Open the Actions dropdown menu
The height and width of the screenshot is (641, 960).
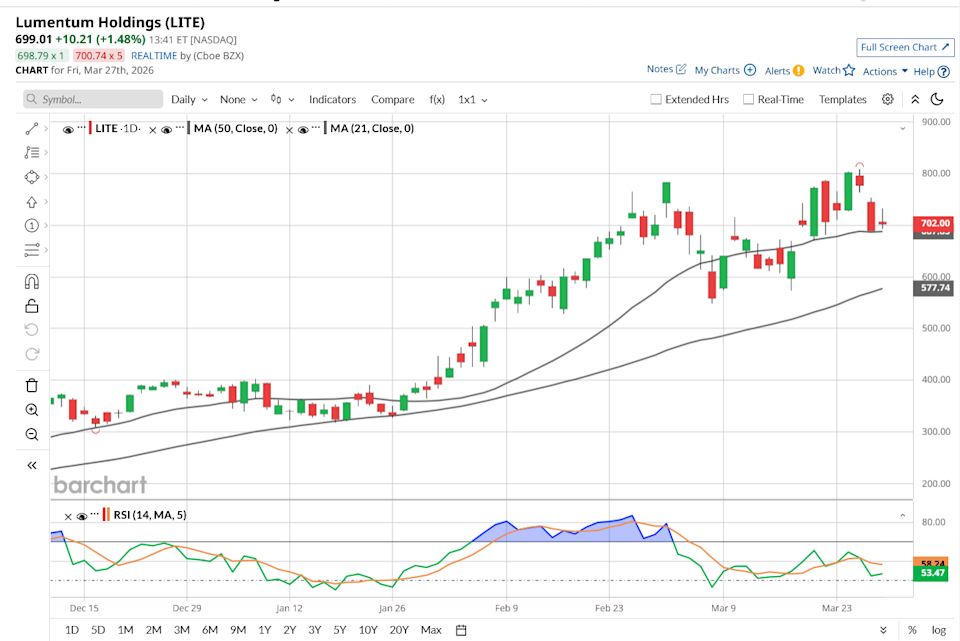[885, 71]
